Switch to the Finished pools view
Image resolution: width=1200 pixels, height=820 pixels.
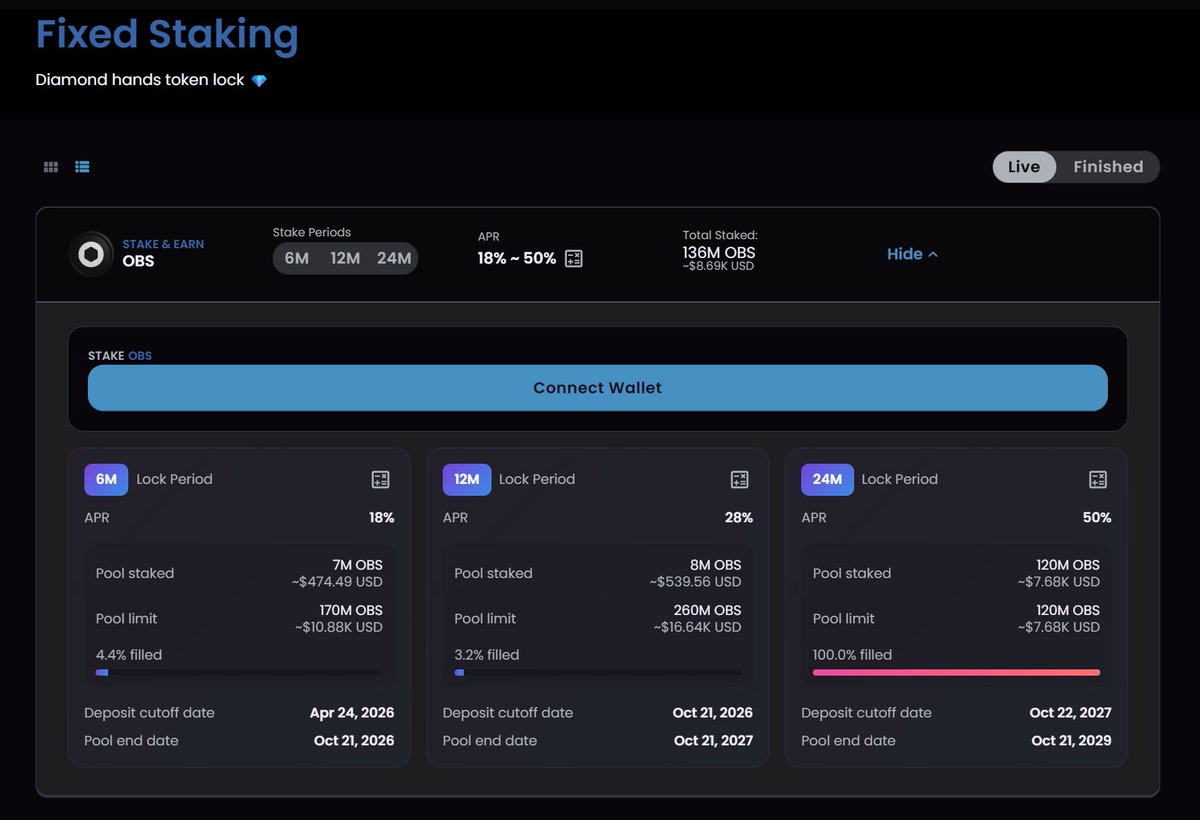(x=1108, y=166)
